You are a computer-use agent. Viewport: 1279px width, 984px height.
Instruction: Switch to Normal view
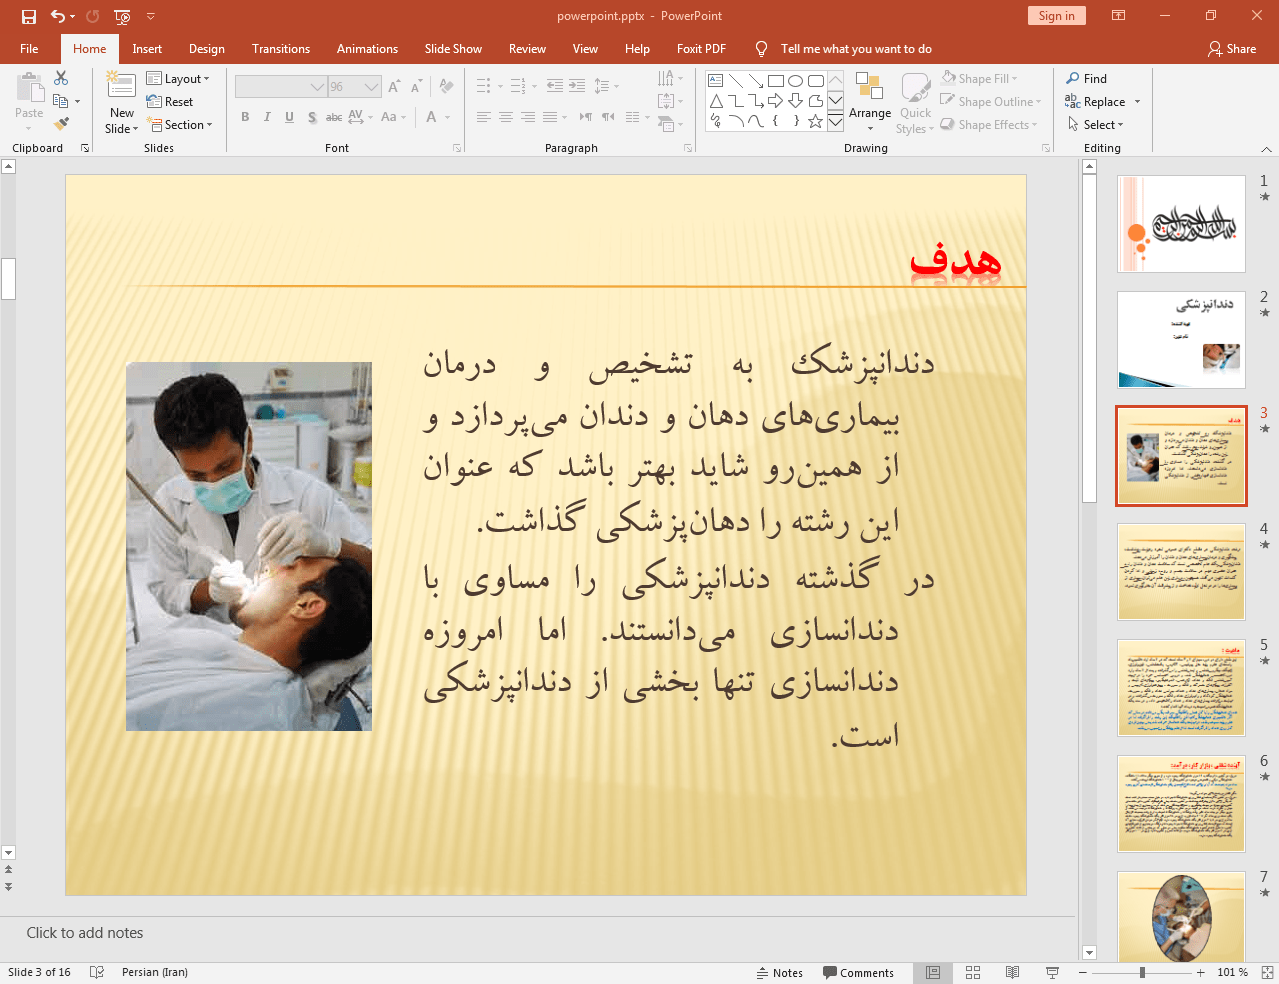point(933,972)
